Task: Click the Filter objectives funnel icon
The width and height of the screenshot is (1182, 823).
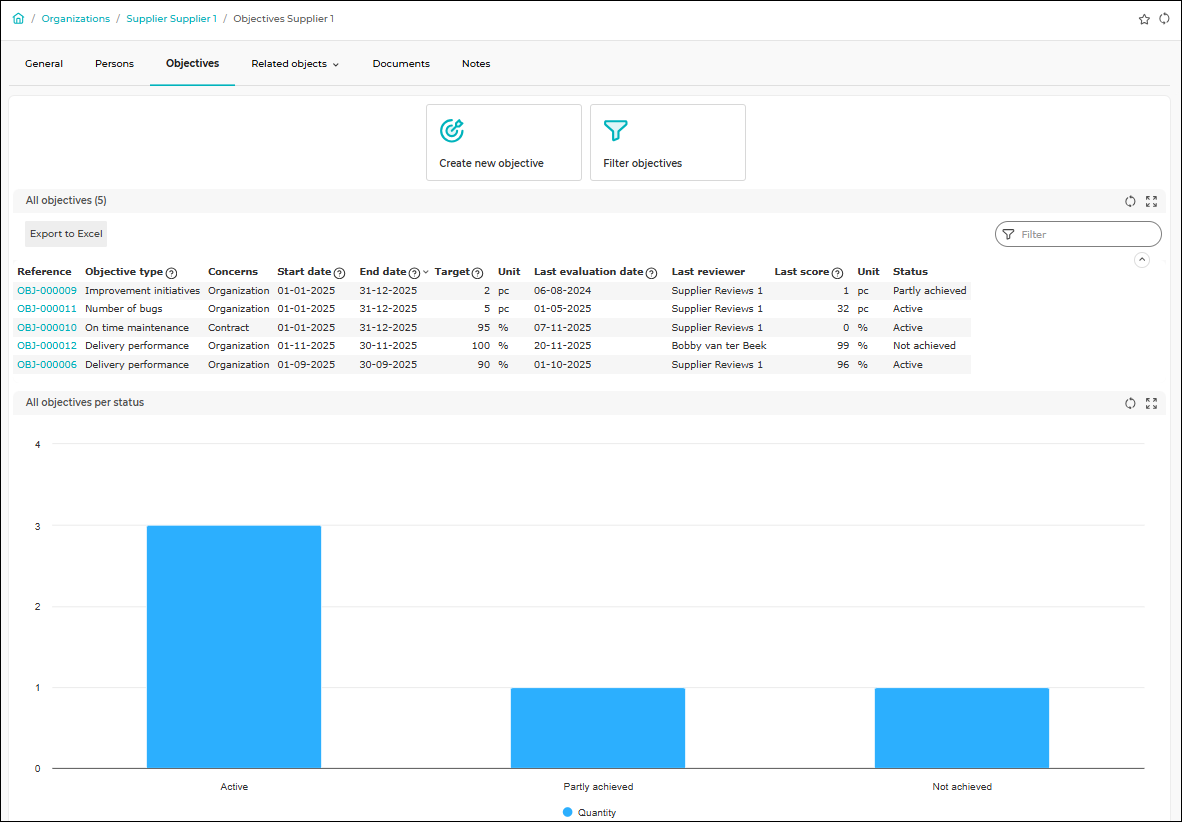Action: [615, 131]
